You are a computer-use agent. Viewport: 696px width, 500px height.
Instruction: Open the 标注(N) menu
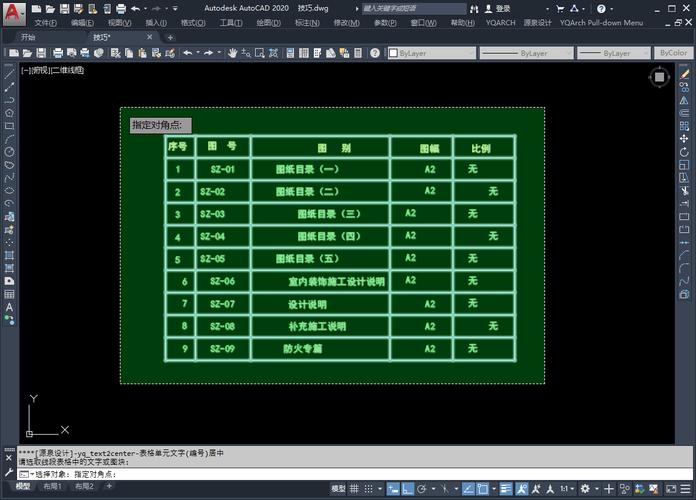(x=307, y=23)
